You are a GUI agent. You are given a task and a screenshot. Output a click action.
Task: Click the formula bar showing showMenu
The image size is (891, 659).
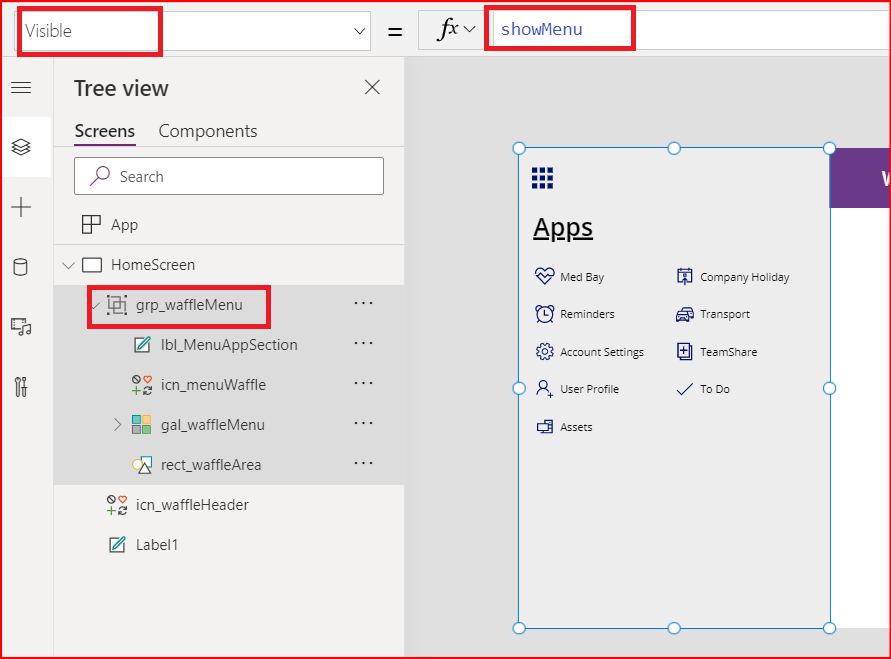coord(680,30)
